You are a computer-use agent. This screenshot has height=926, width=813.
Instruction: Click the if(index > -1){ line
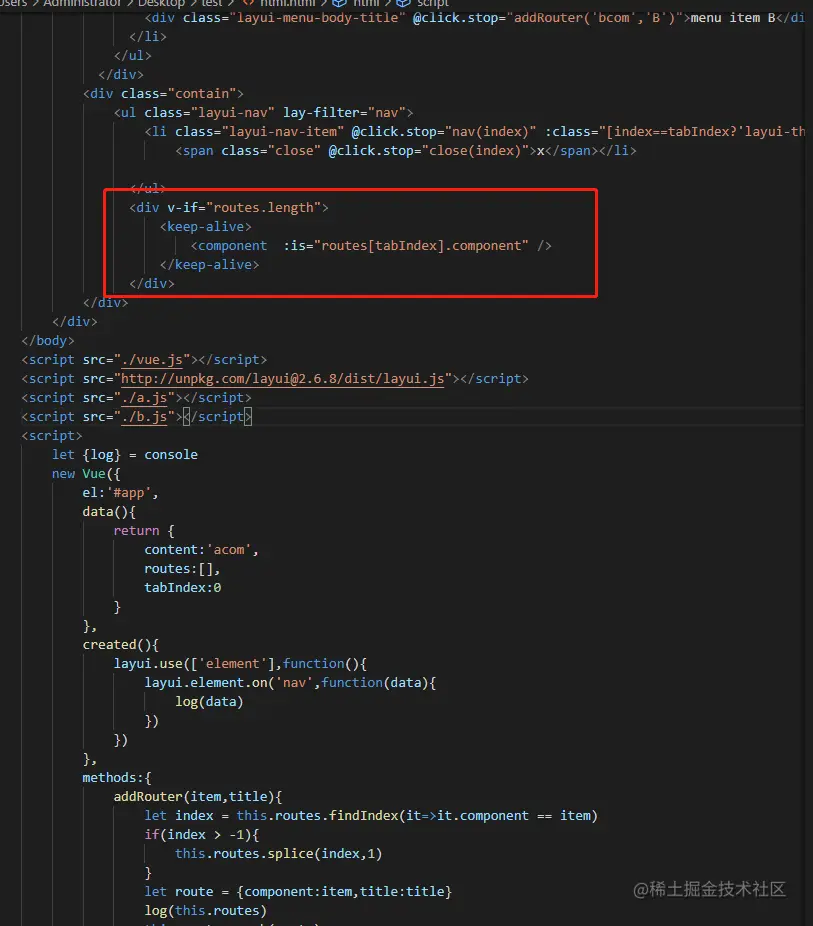[201, 834]
